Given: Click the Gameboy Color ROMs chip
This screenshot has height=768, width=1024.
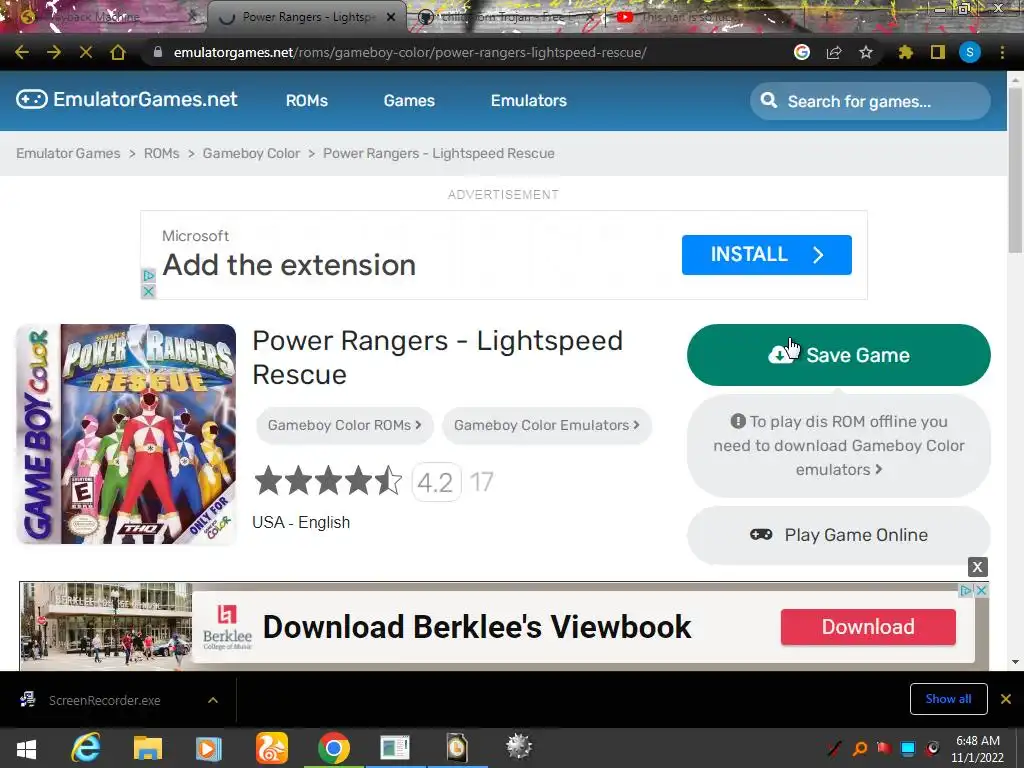Looking at the screenshot, I should [x=344, y=425].
